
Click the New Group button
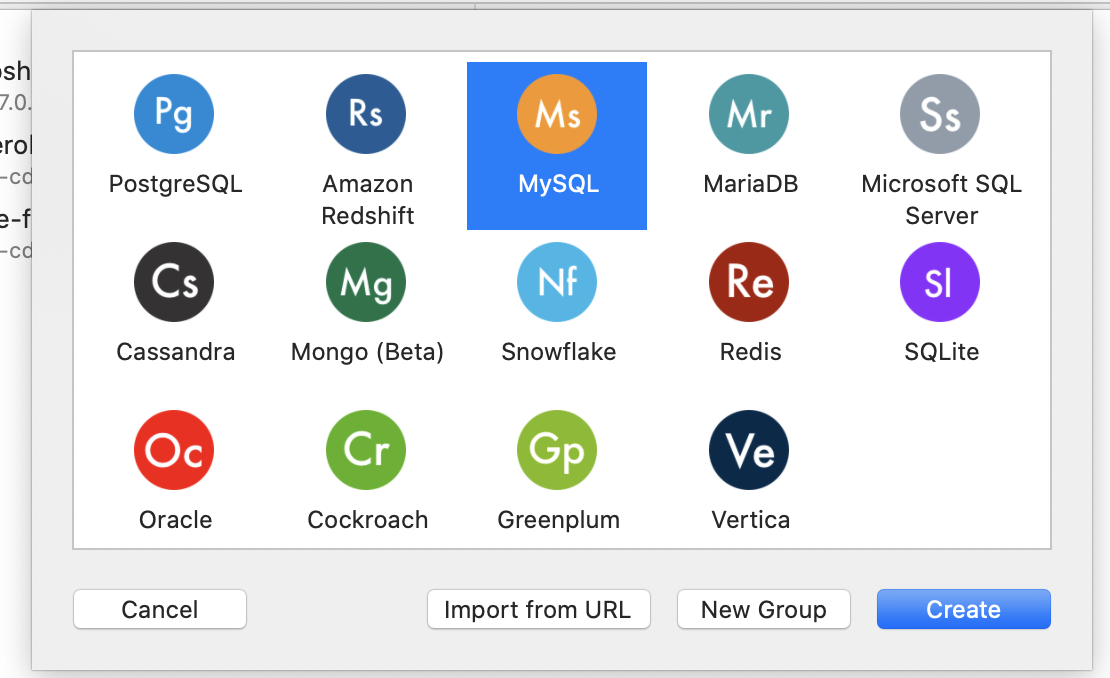click(x=764, y=609)
